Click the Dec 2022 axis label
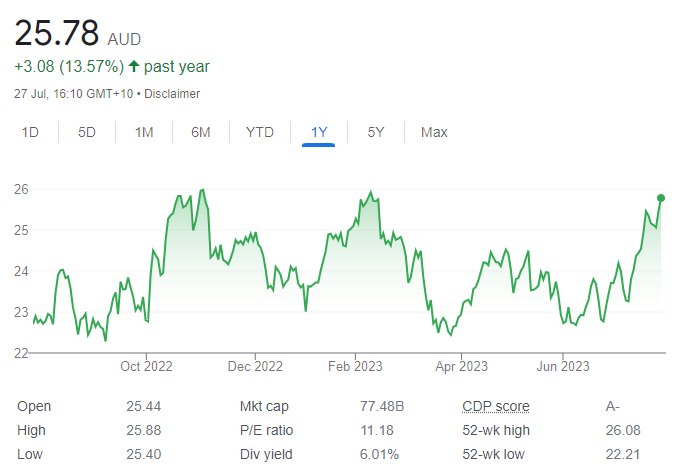Viewport: 682px width, 474px height. (255, 367)
